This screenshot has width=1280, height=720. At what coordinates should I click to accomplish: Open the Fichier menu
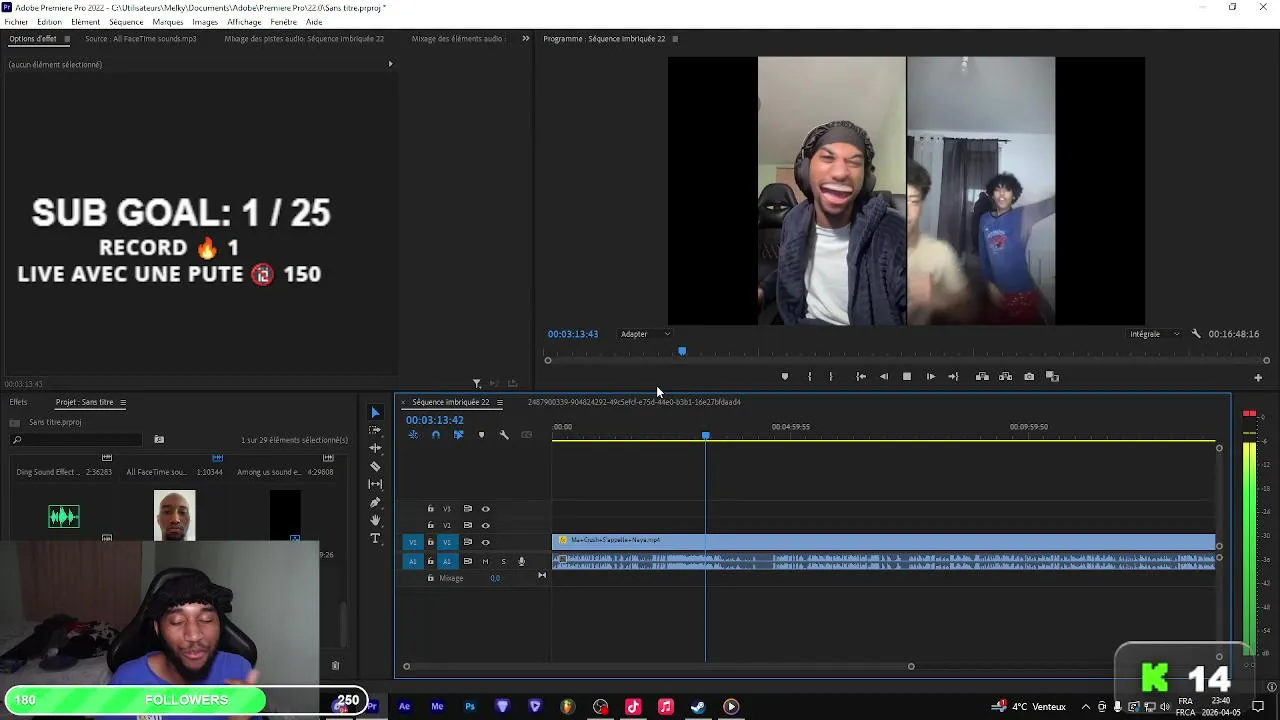click(x=16, y=22)
